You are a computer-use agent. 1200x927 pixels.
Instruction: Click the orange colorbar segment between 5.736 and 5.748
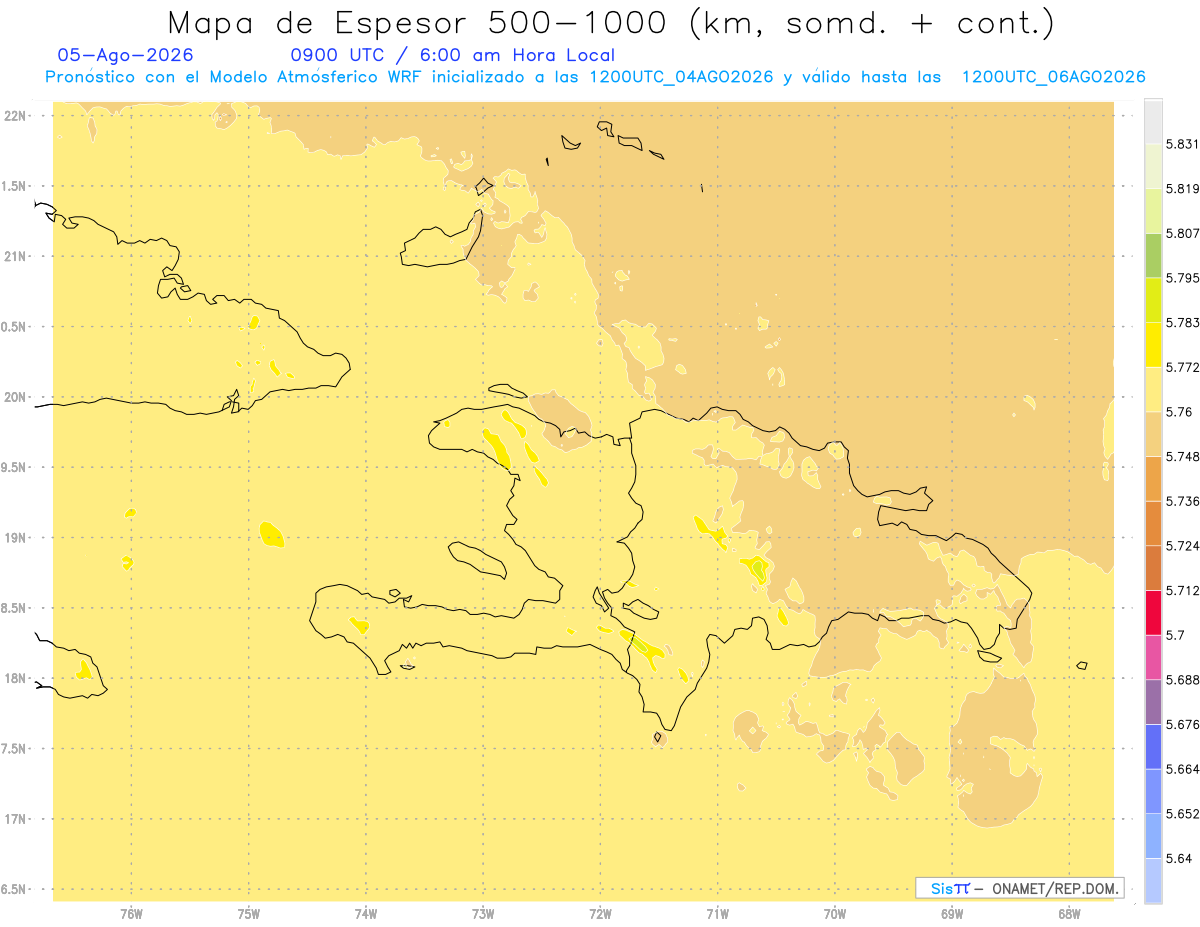tap(1153, 478)
